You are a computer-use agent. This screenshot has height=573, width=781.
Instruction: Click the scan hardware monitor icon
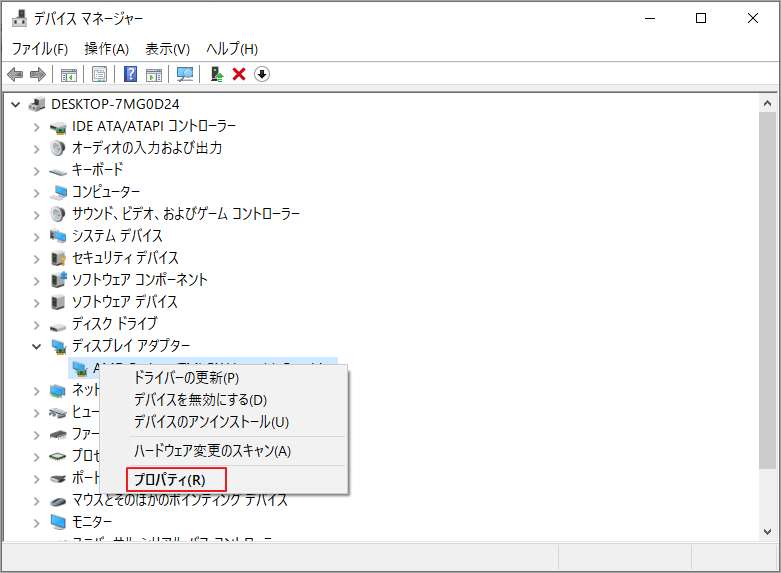coord(185,75)
